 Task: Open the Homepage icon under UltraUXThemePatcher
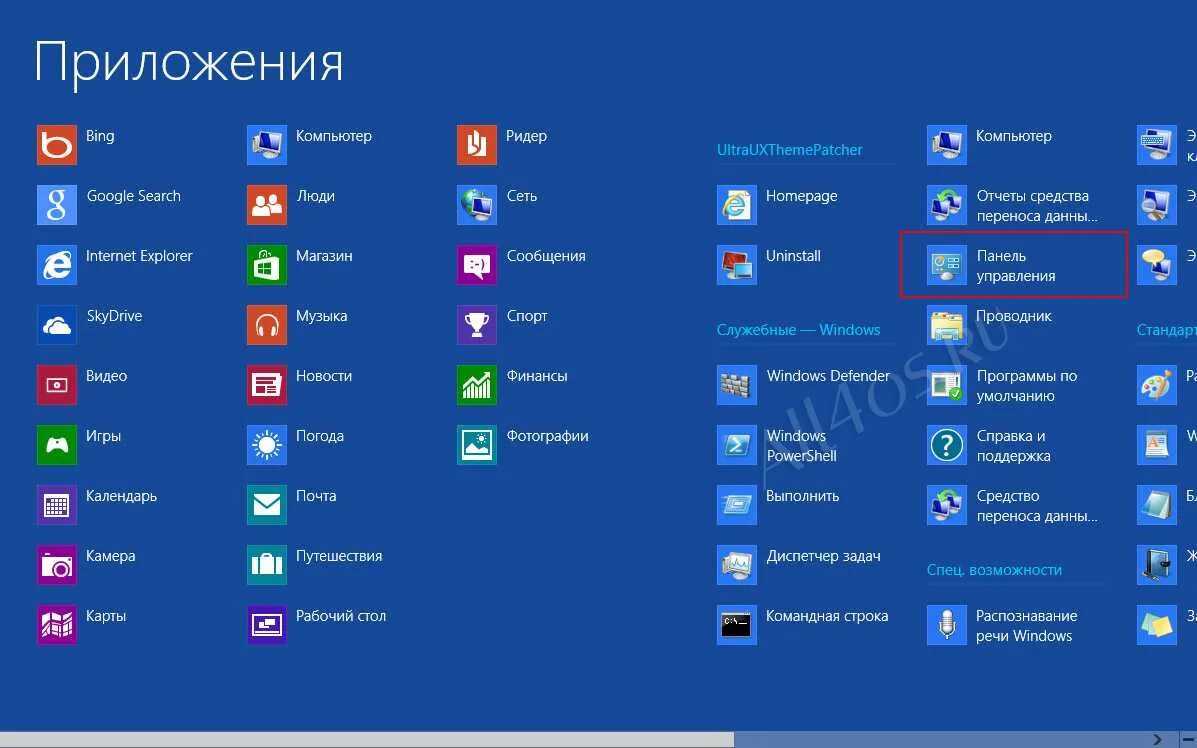coord(737,205)
